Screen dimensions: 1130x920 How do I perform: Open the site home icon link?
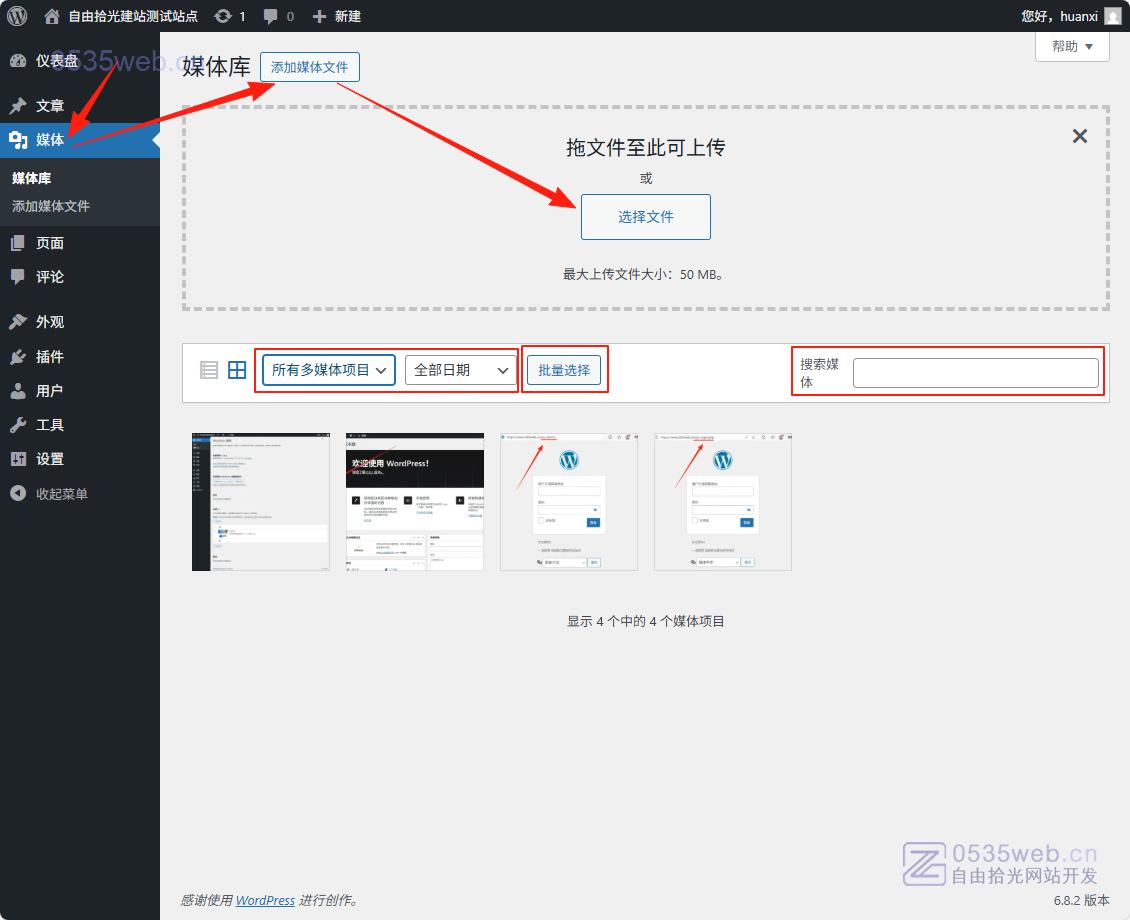click(53, 16)
